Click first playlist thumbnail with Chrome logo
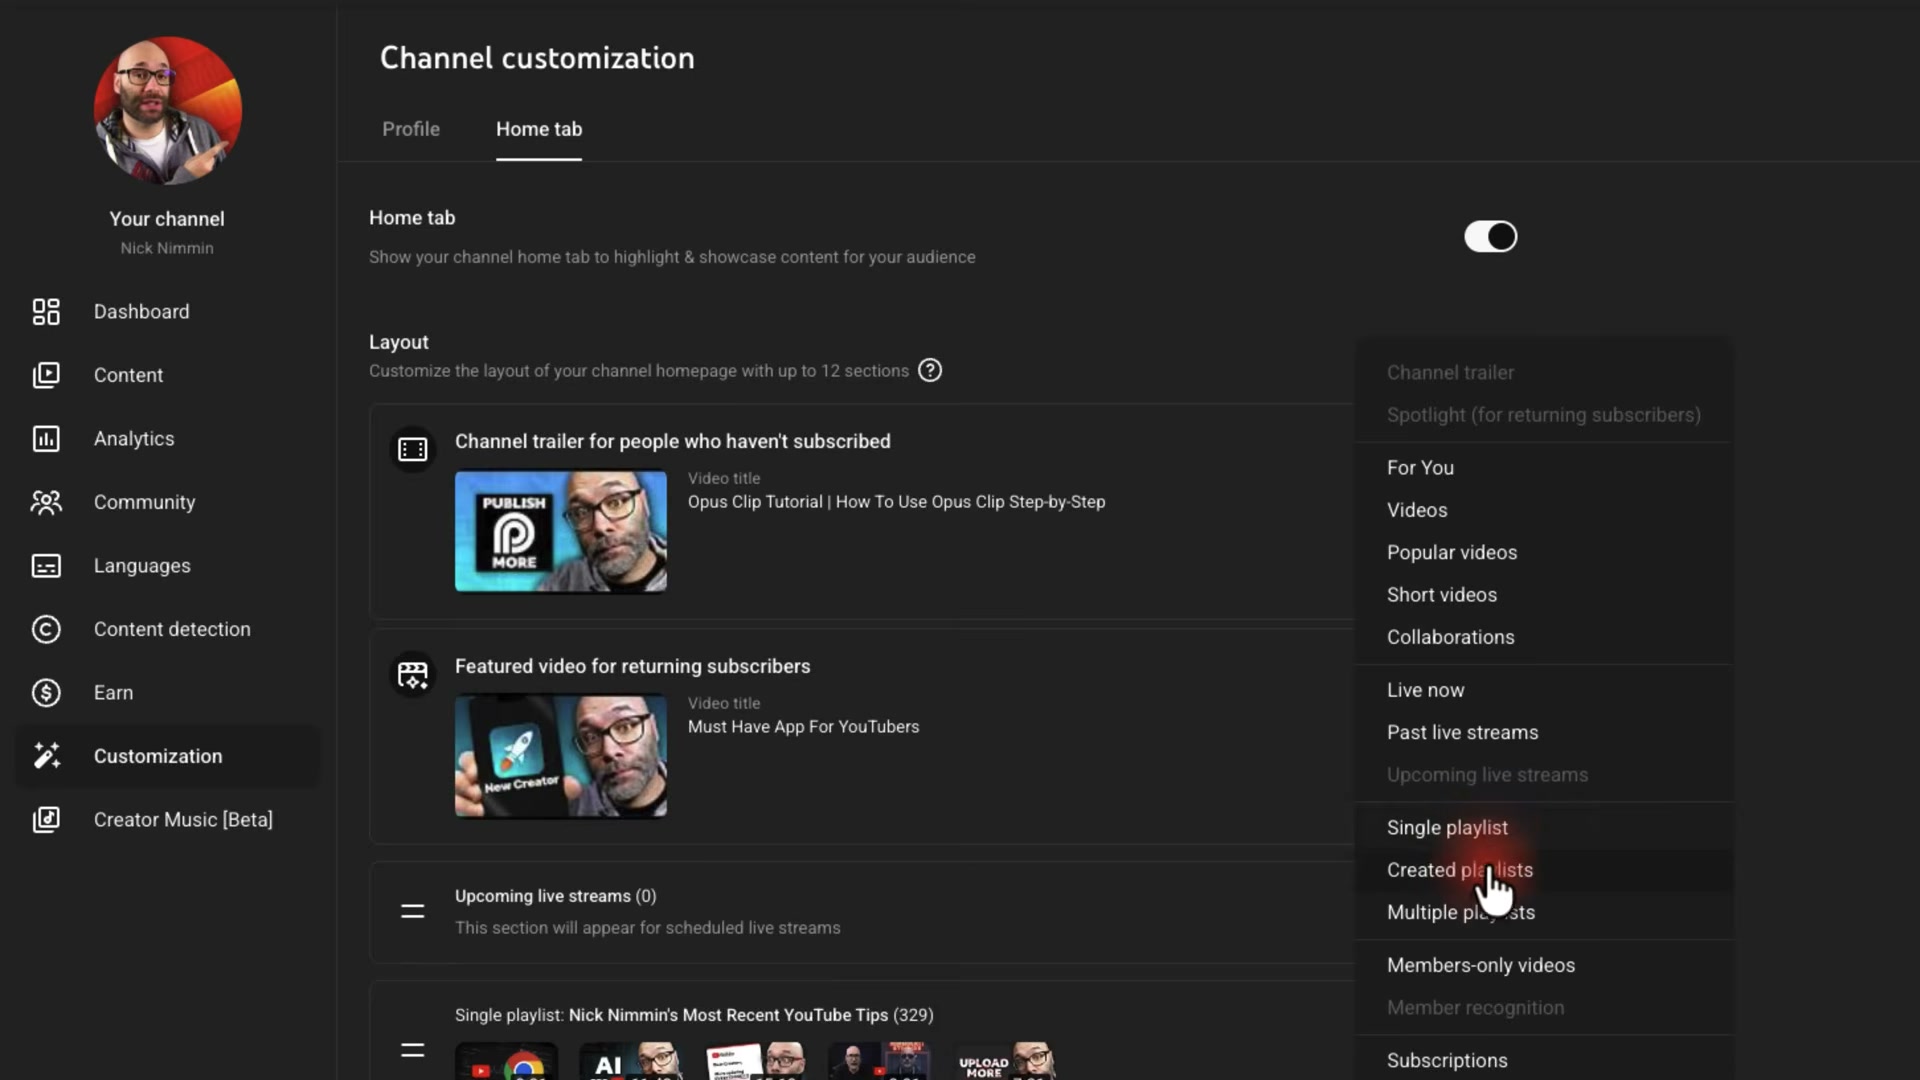This screenshot has height=1080, width=1920. (507, 1061)
